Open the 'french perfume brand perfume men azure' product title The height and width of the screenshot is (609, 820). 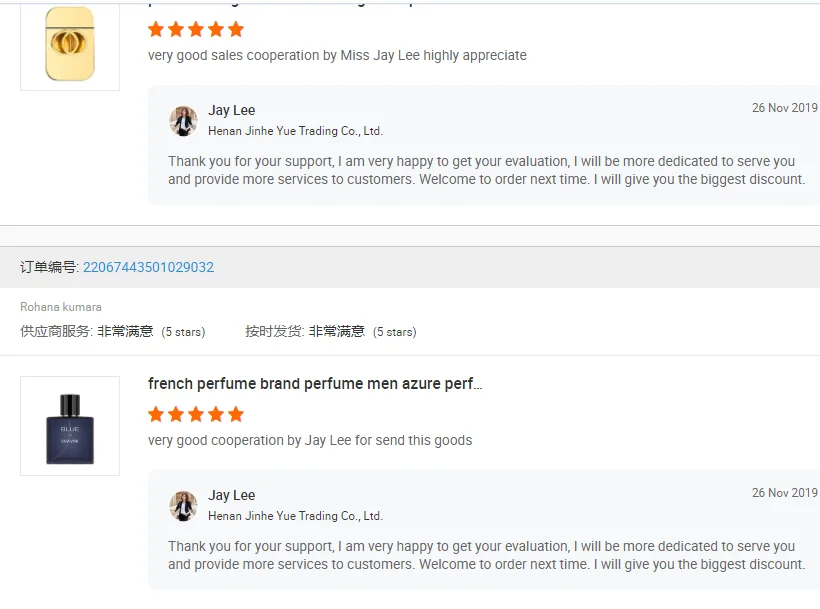coord(315,384)
